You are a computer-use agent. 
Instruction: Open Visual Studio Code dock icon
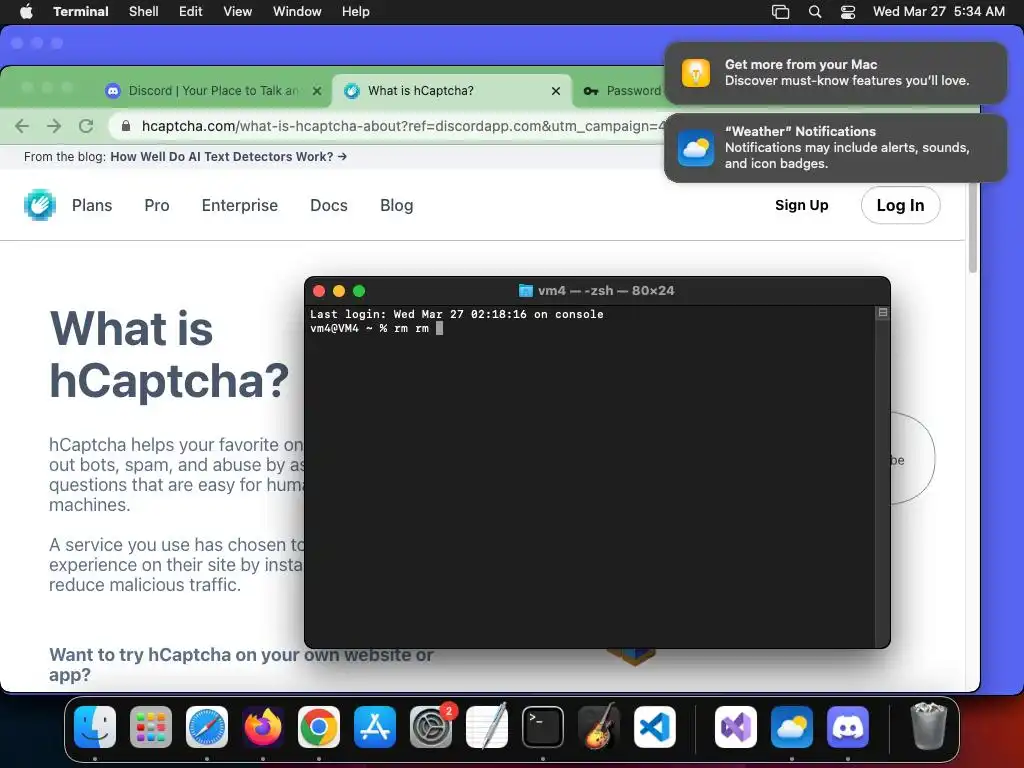(654, 727)
